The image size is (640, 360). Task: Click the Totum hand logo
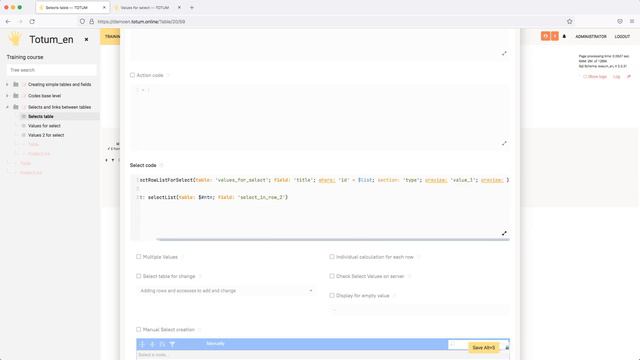pyautogui.click(x=15, y=39)
